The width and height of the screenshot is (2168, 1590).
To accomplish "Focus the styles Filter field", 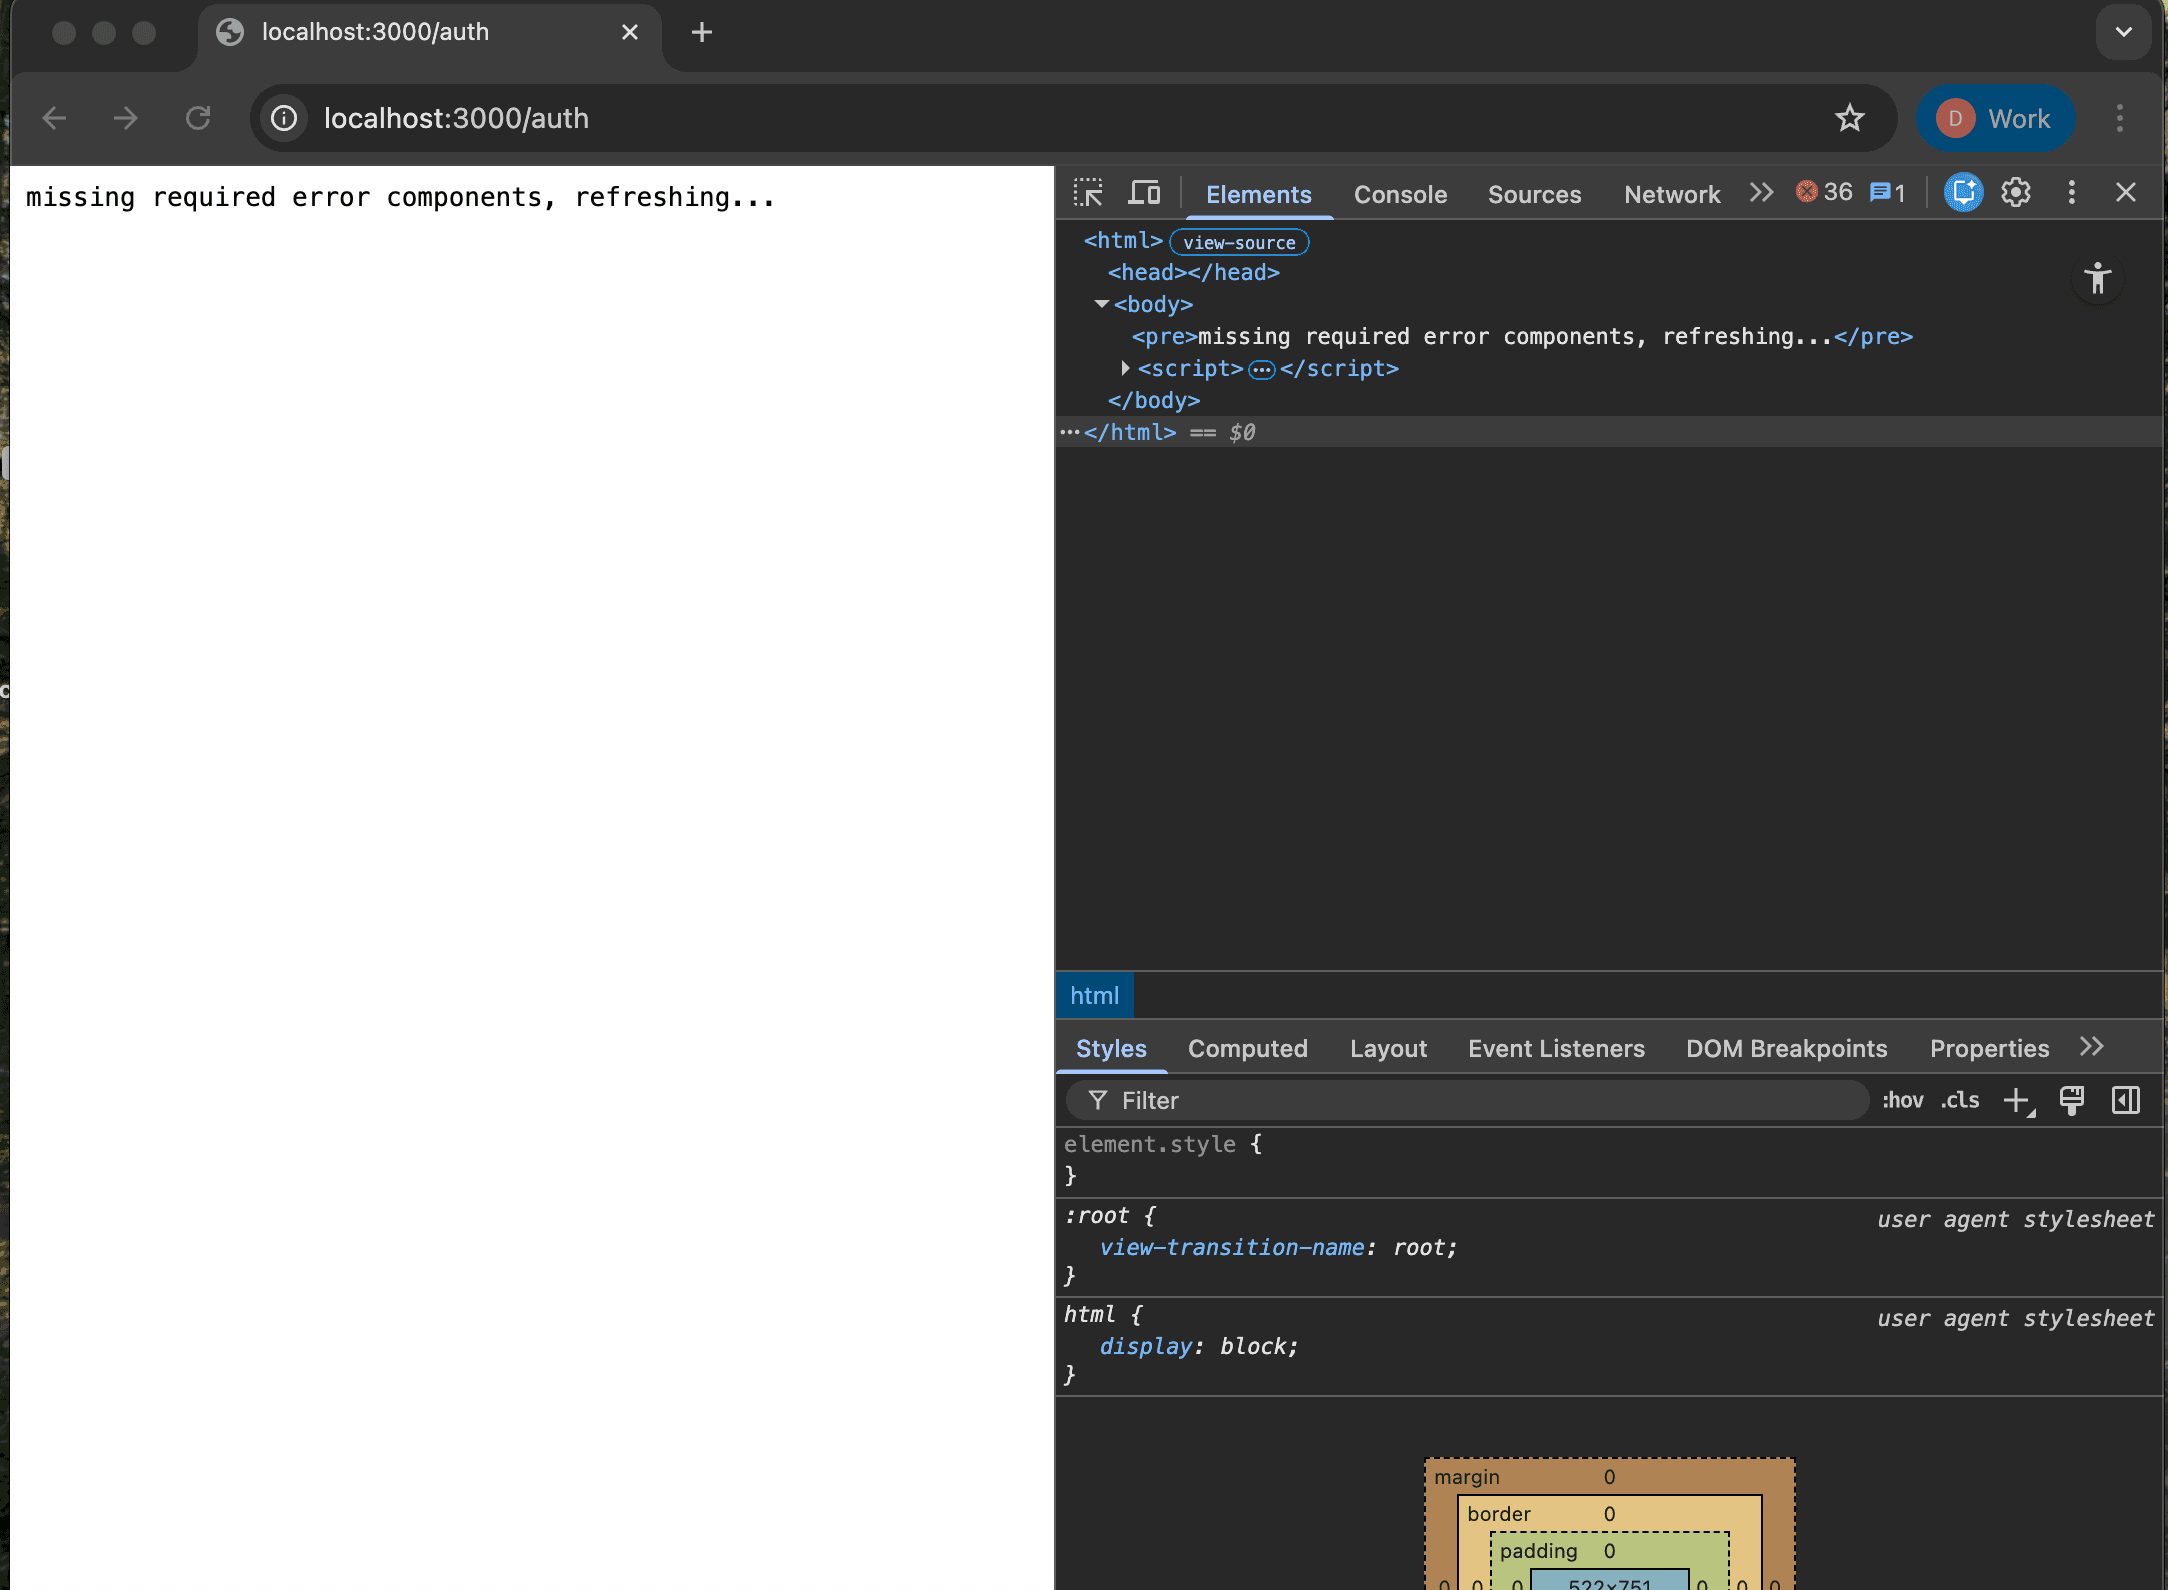I will pyautogui.click(x=1468, y=1100).
